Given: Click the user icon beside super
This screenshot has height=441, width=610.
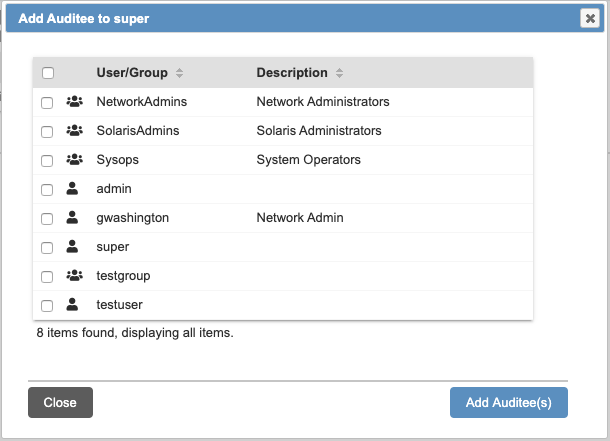Looking at the screenshot, I should point(72,246).
